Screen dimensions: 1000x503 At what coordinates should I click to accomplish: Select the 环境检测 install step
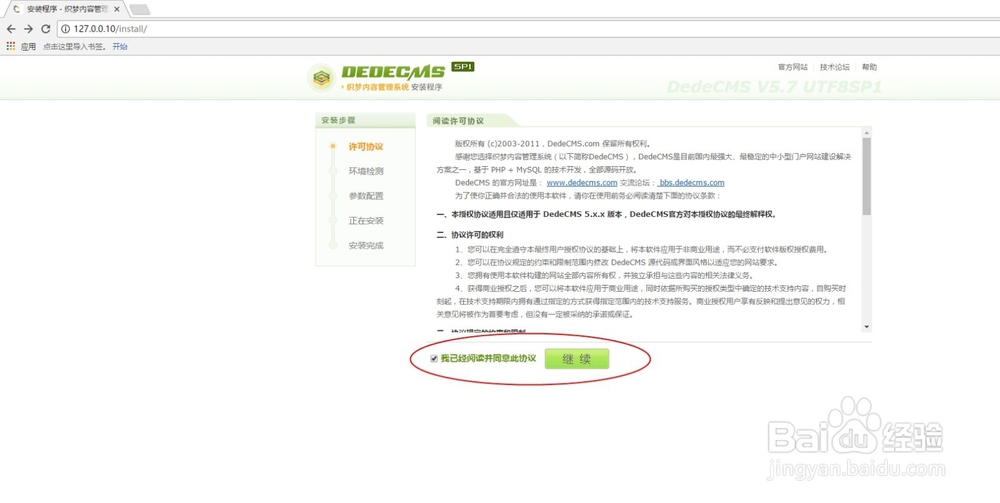coord(365,171)
